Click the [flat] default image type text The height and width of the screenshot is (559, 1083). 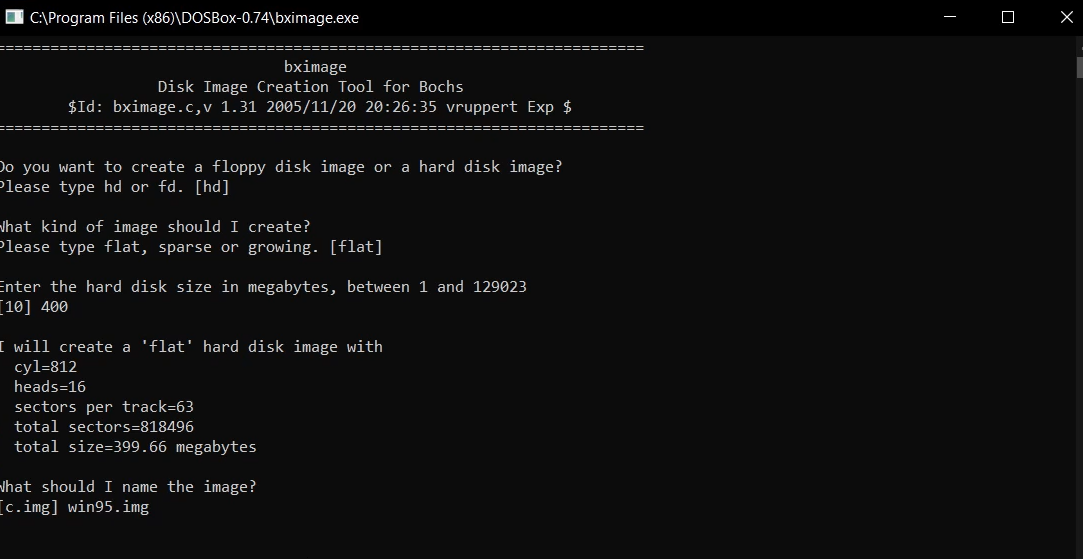click(356, 247)
